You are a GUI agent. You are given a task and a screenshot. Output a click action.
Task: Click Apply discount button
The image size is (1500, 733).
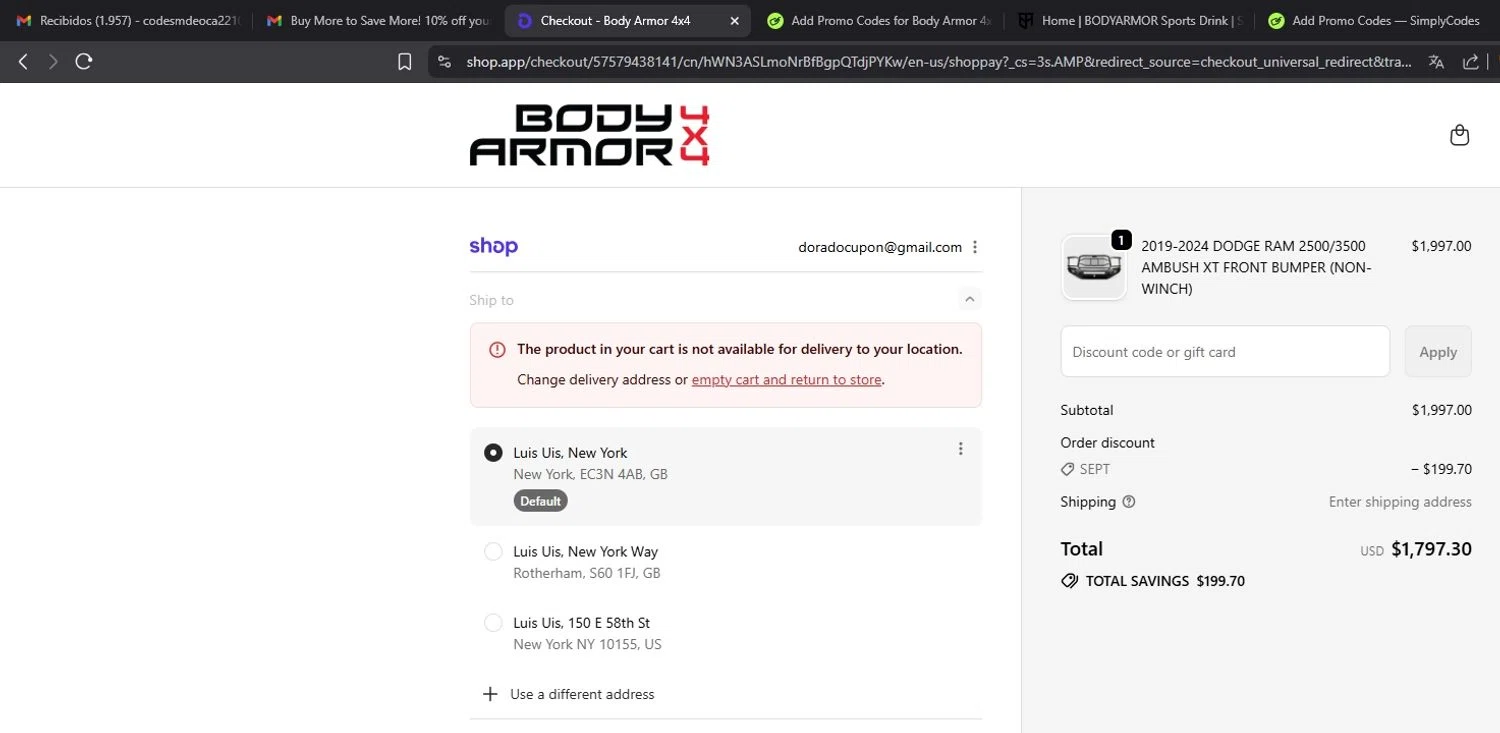pos(1438,352)
